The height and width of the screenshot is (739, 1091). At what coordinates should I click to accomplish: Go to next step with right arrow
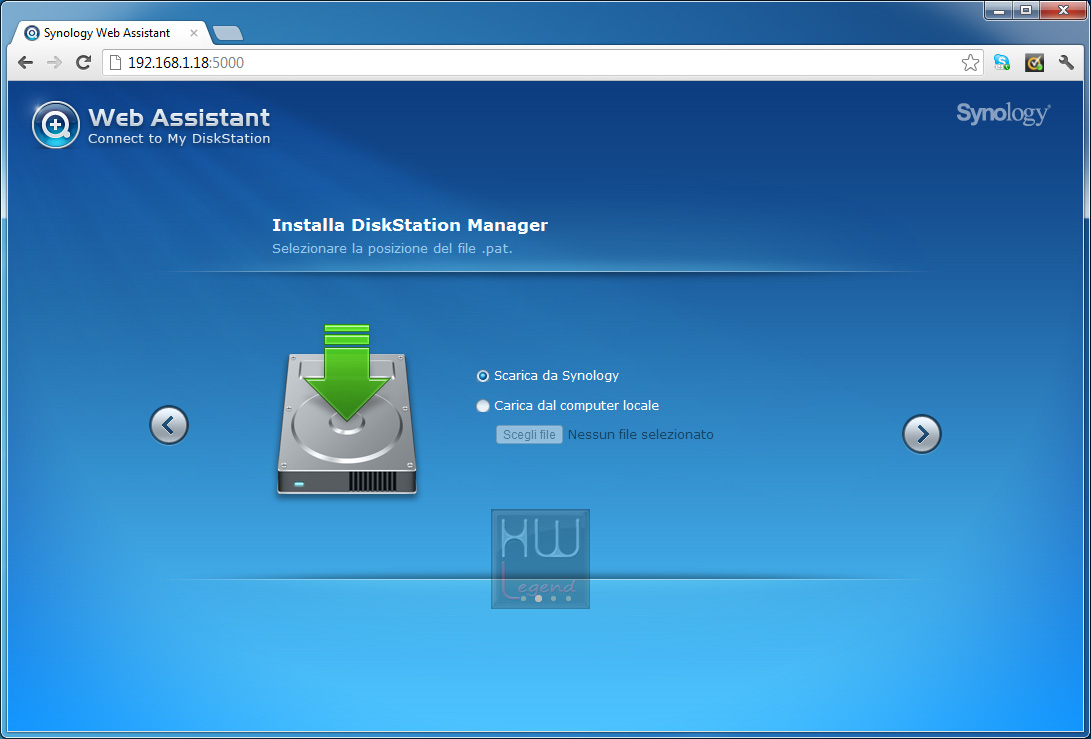[922, 434]
